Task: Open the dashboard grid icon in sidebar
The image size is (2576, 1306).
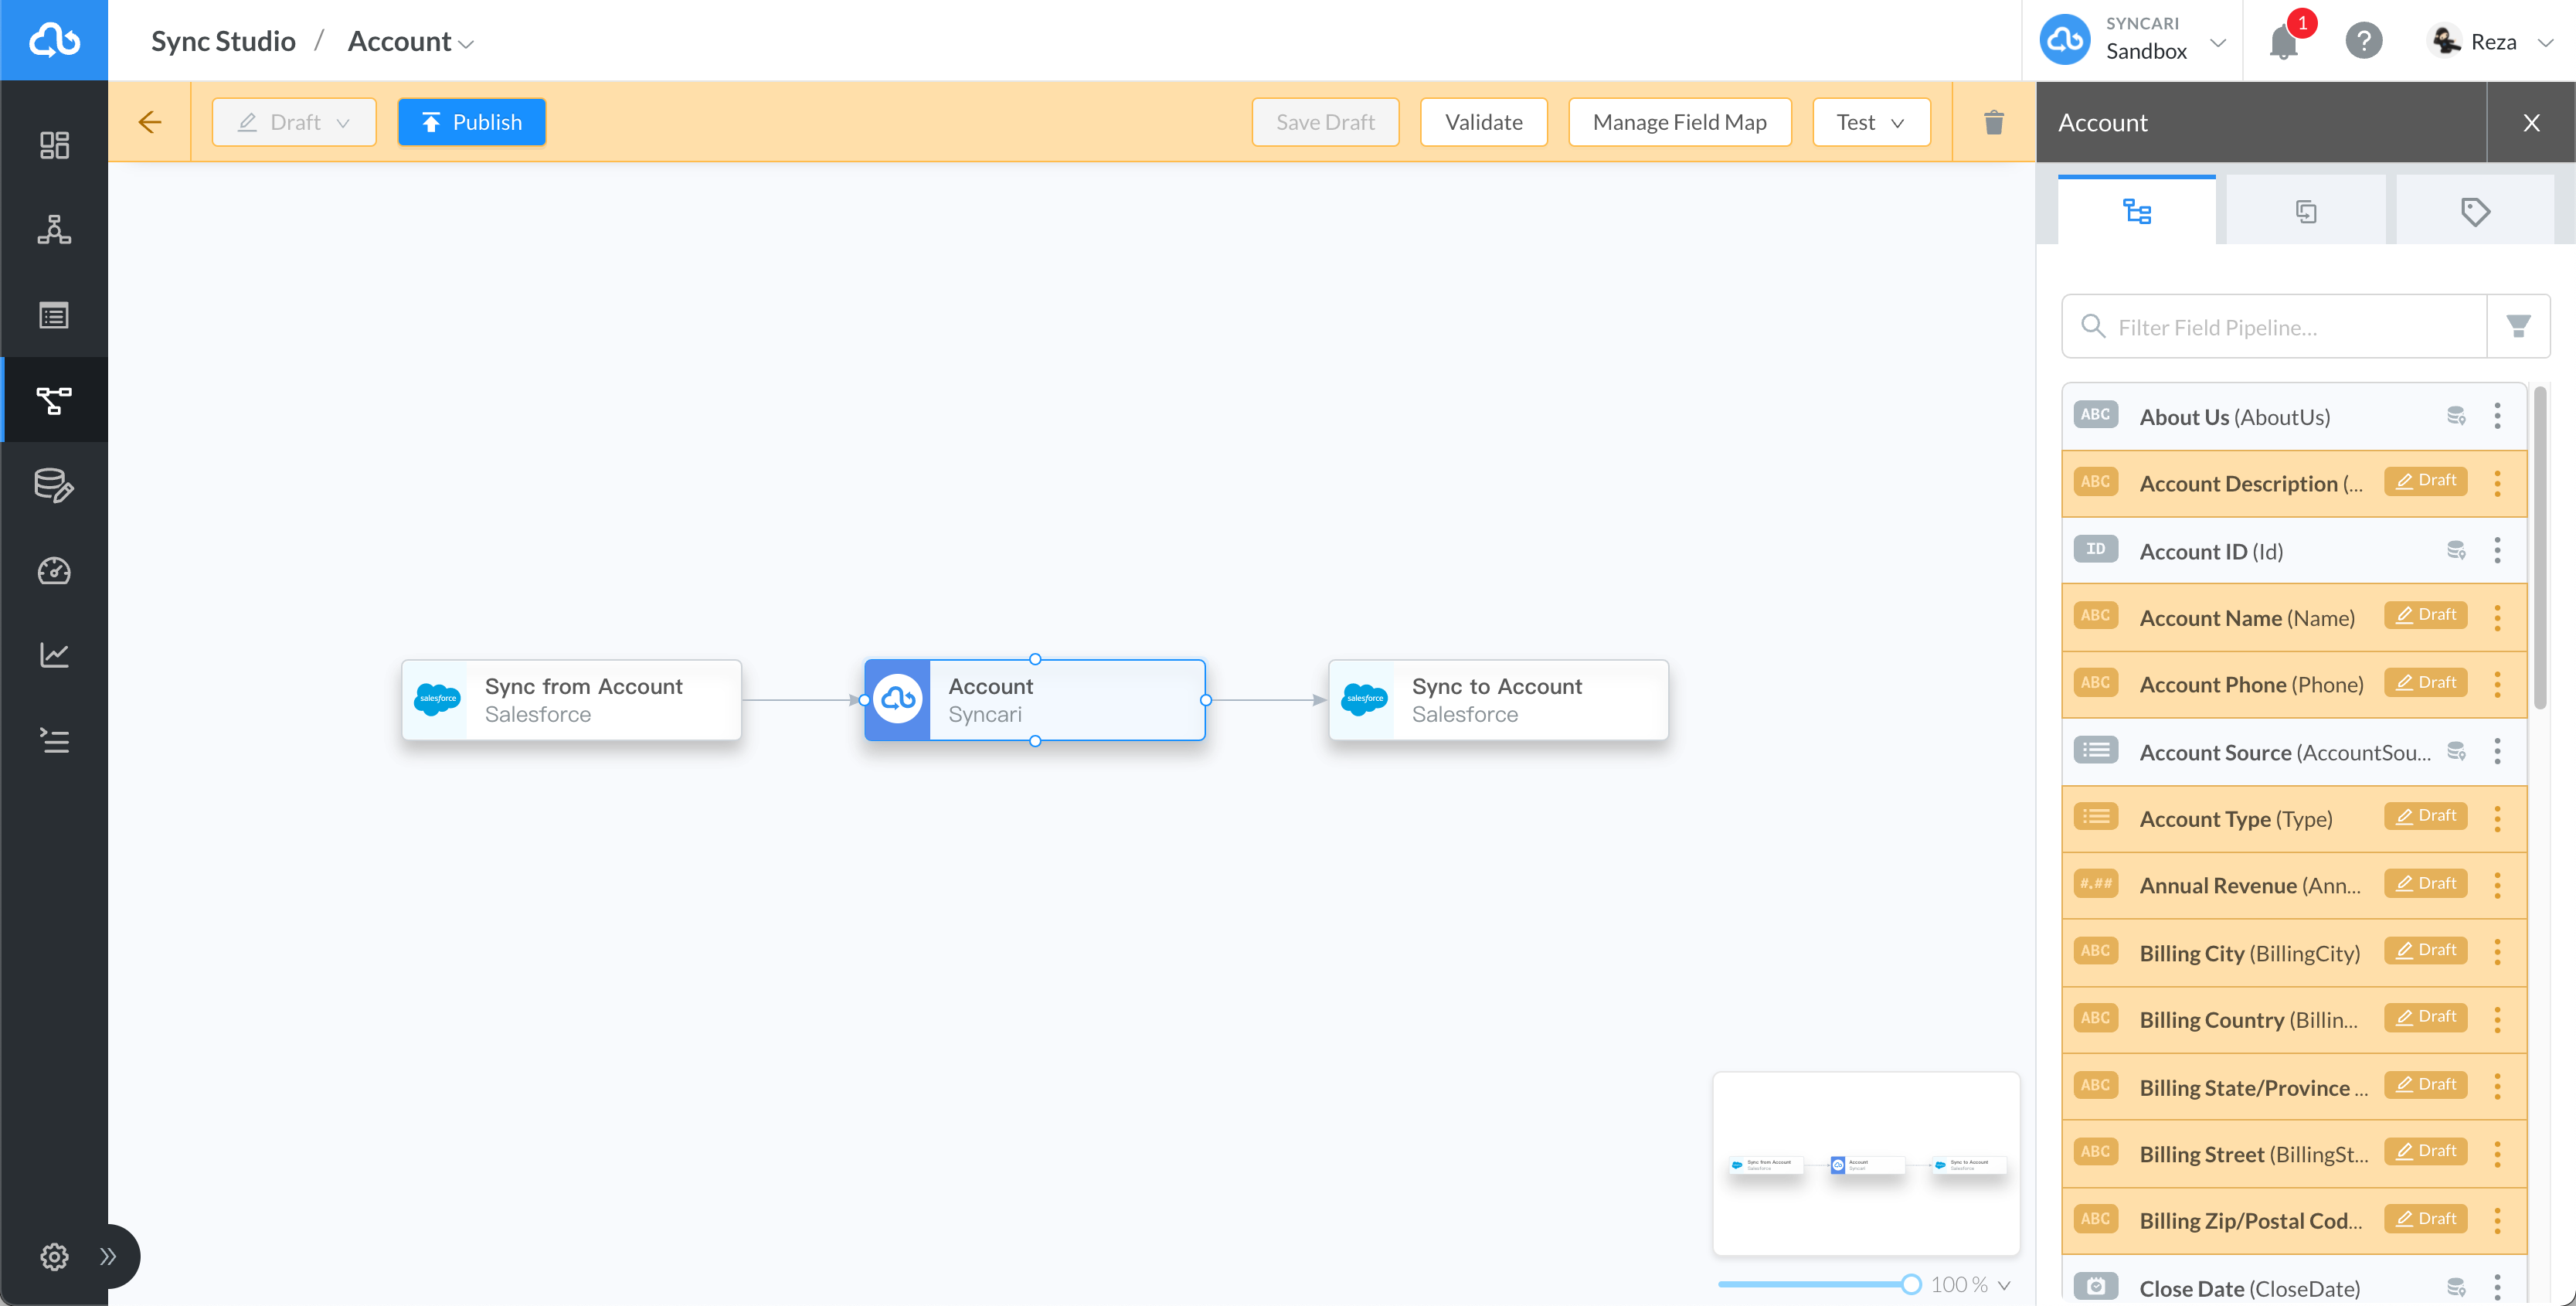Action: pos(54,145)
